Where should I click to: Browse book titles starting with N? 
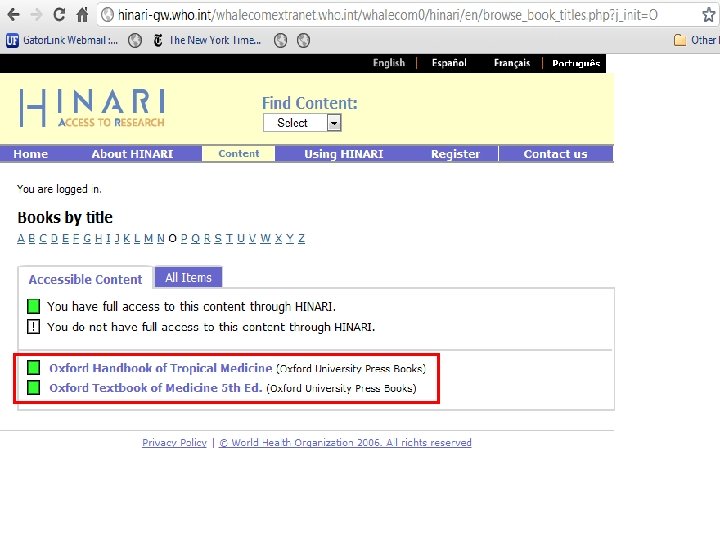pyautogui.click(x=160, y=238)
